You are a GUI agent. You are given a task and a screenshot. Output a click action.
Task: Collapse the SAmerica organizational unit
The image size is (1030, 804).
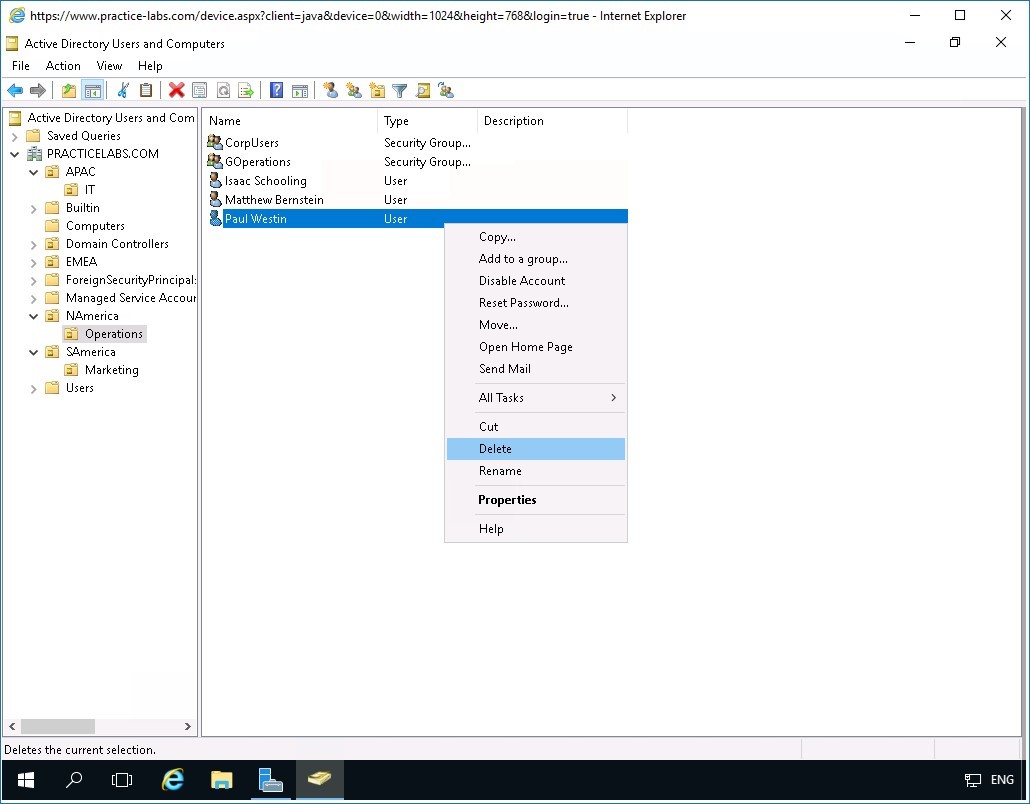pos(34,353)
